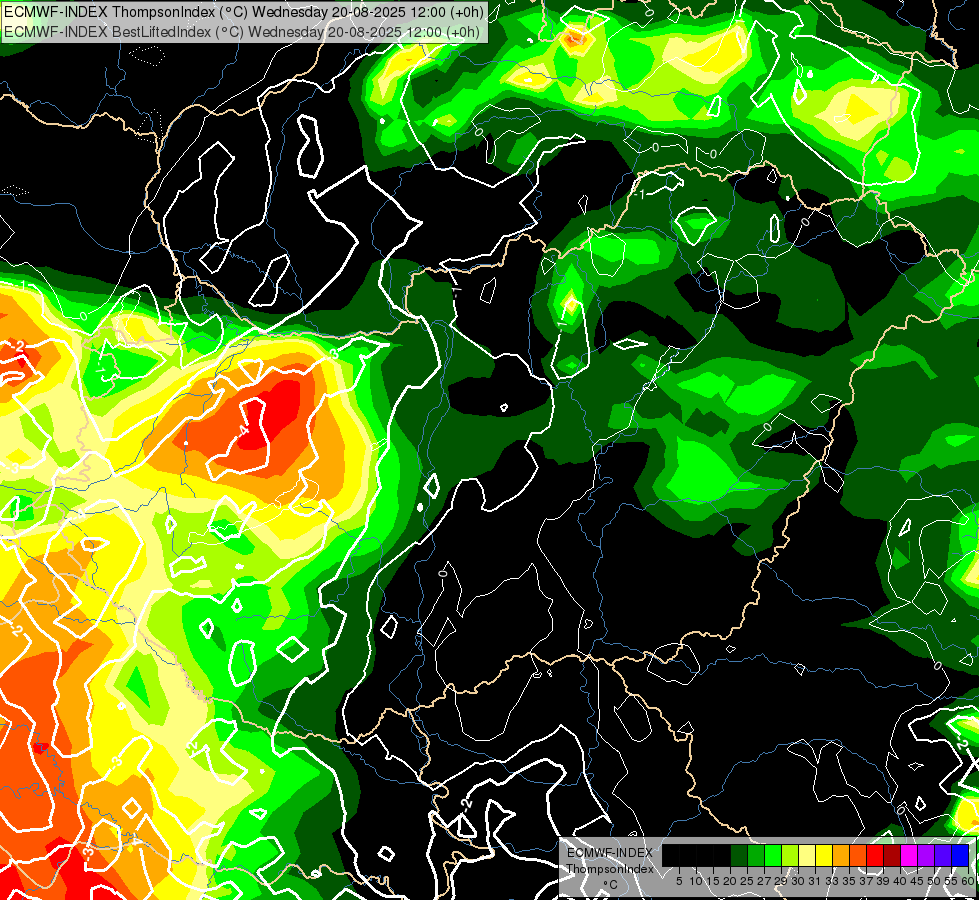Select the purple 45–50 legend swatch

coord(926,855)
